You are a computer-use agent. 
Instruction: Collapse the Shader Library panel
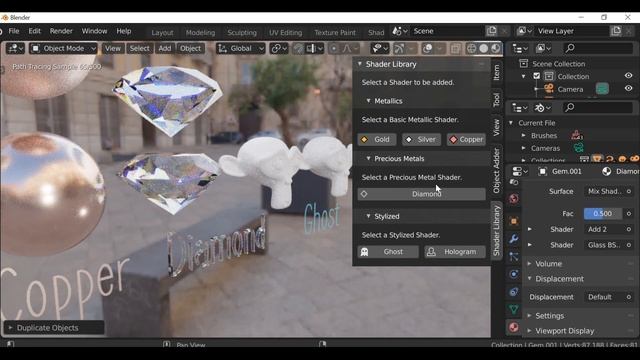point(360,64)
